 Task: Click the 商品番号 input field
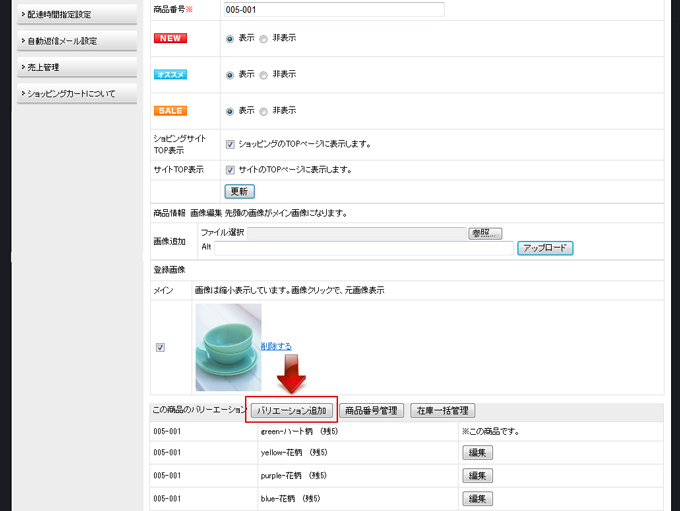(334, 10)
